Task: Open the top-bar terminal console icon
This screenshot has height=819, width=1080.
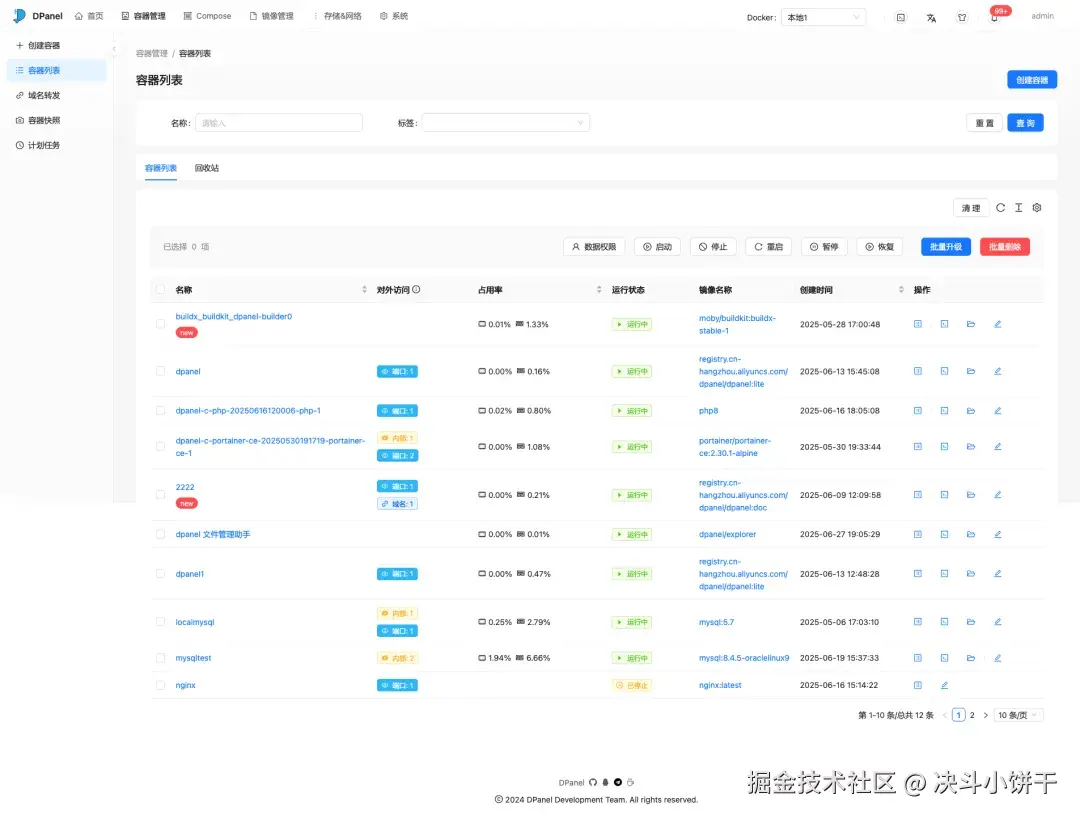Action: click(900, 17)
